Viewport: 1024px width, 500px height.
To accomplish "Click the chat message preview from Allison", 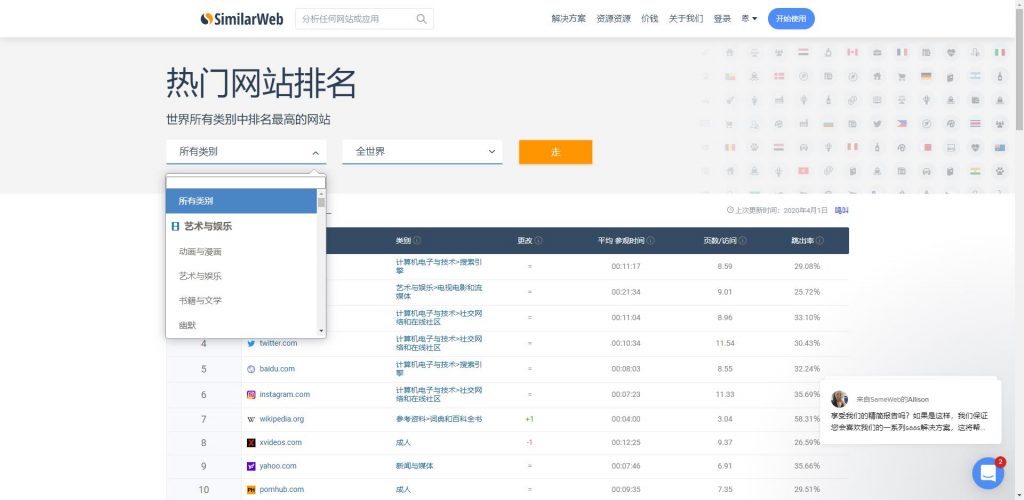I will (908, 421).
